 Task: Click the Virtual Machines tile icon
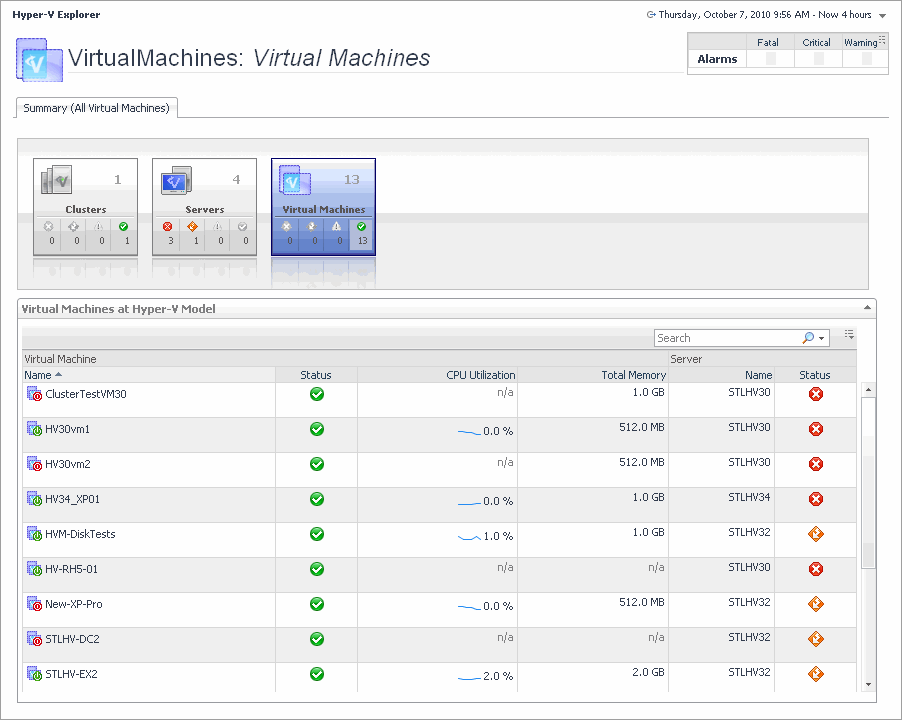(x=295, y=181)
